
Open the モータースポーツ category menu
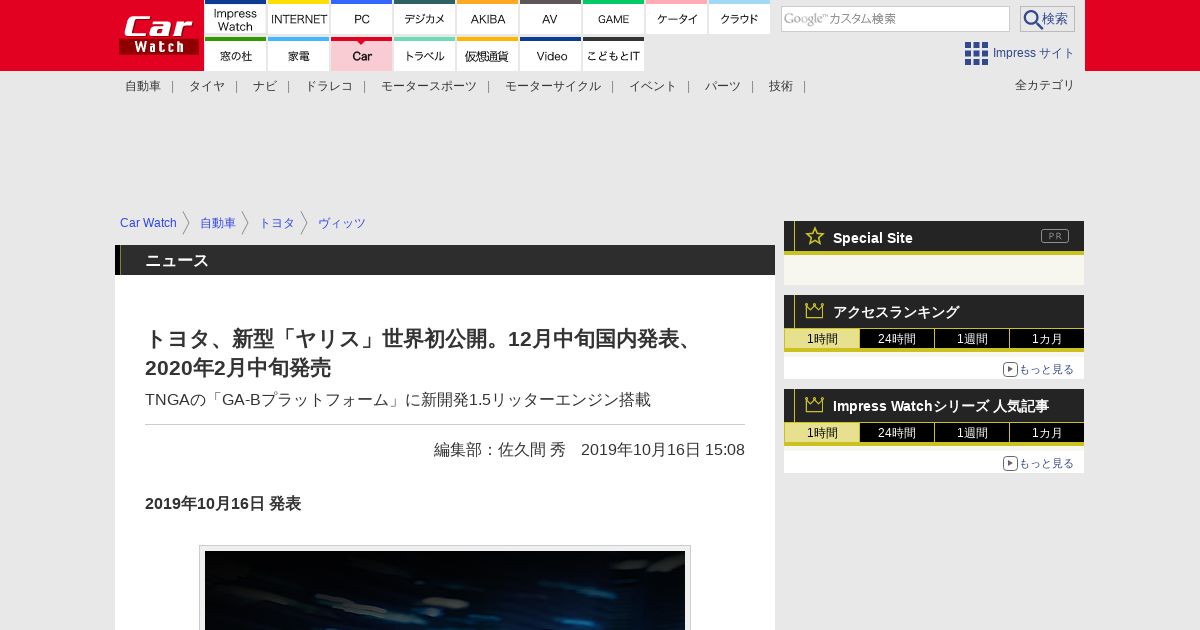point(429,86)
